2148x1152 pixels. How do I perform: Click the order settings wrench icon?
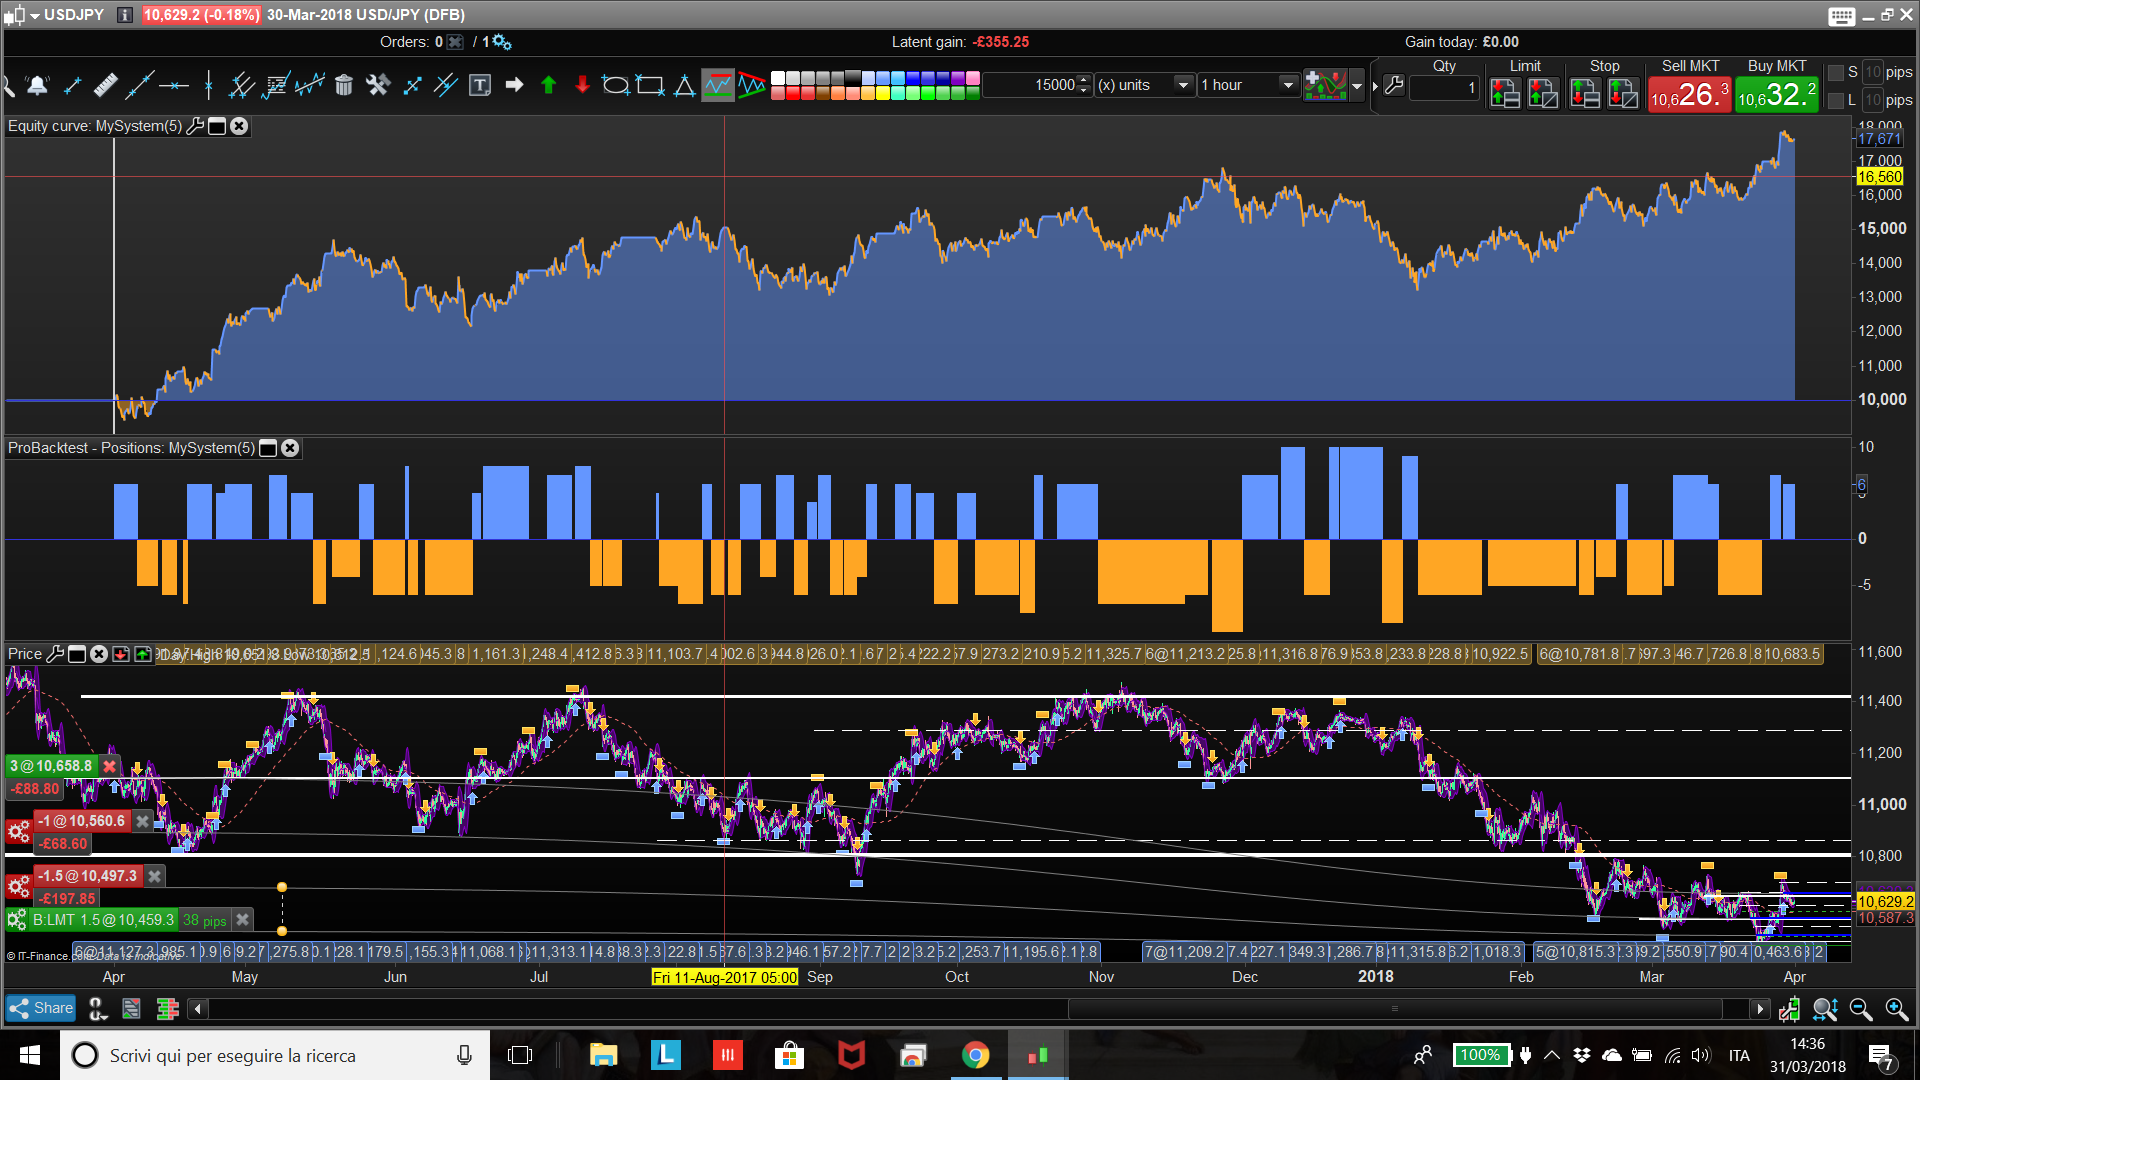click(x=1394, y=85)
